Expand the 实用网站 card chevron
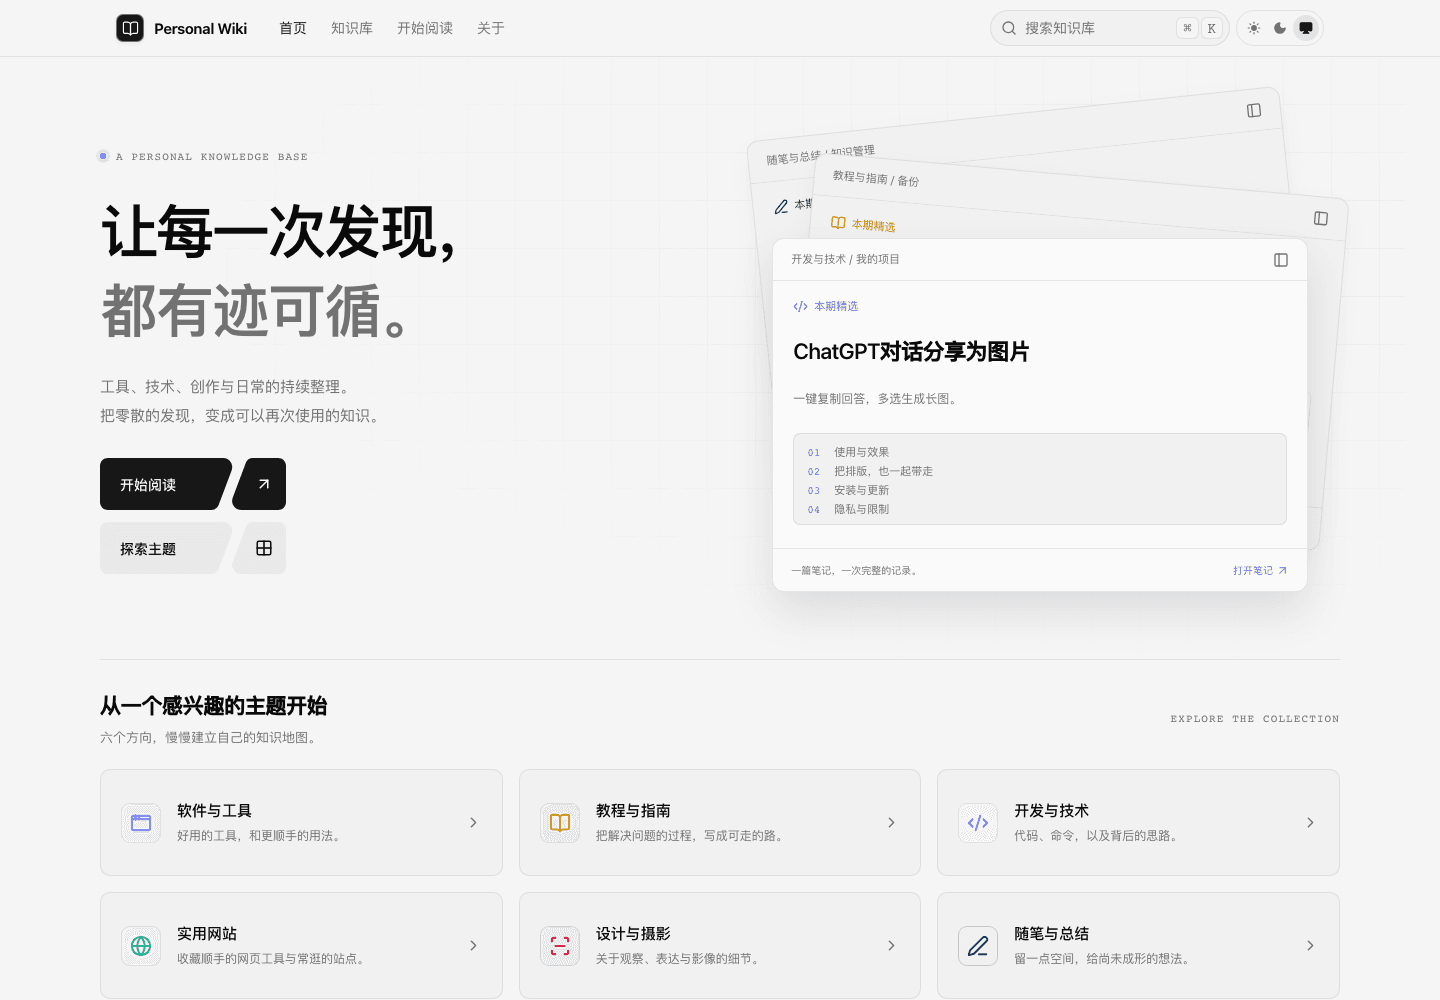The width and height of the screenshot is (1440, 1000). pos(473,946)
